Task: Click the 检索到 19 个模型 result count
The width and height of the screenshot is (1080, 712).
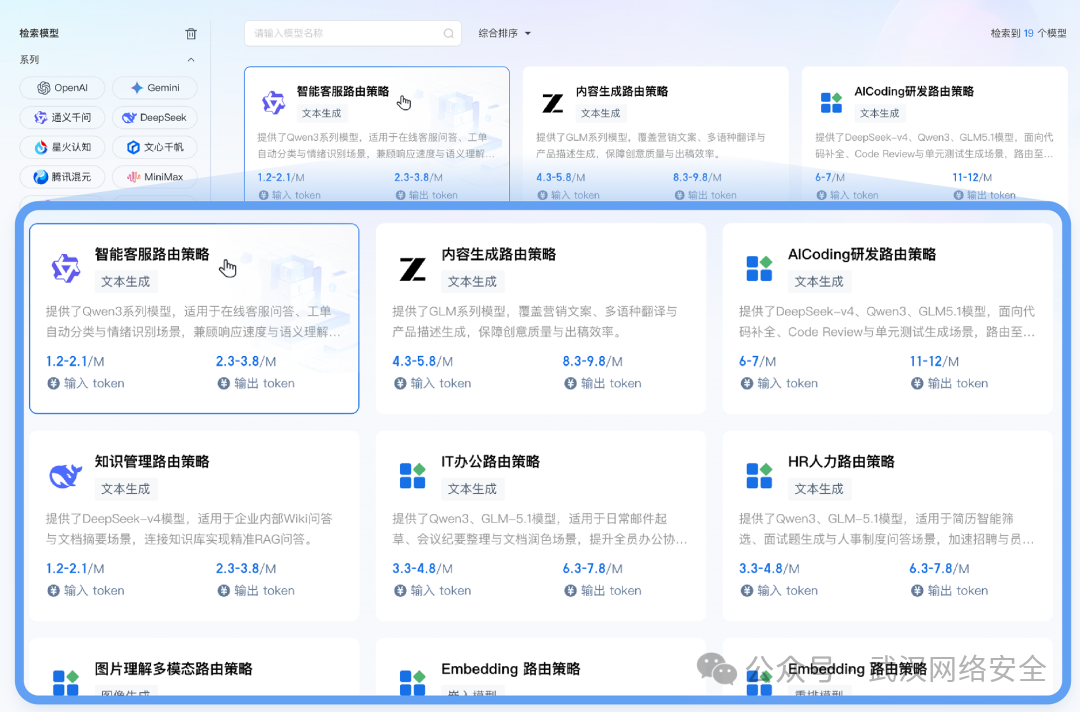Action: [1028, 33]
